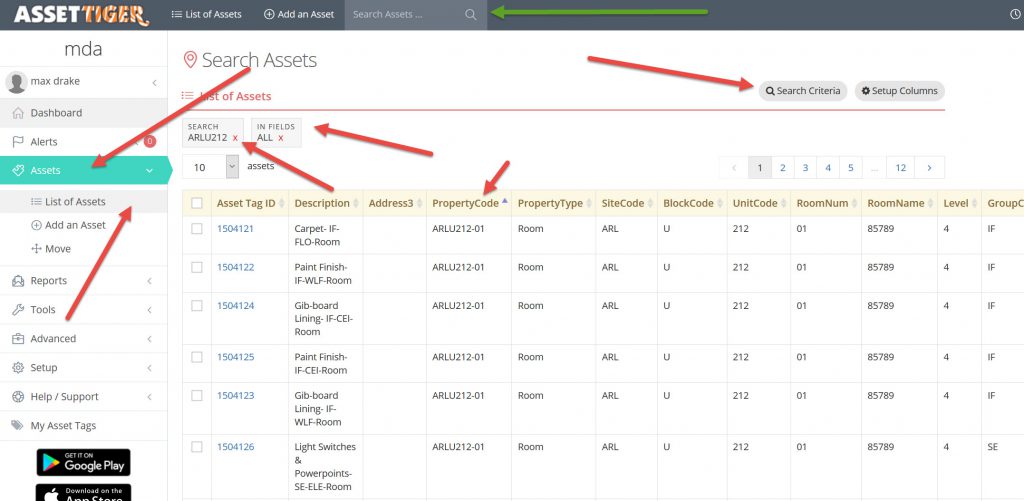Open My Asset Tags in sidebar
Image resolution: width=1024 pixels, height=501 pixels.
point(63,426)
